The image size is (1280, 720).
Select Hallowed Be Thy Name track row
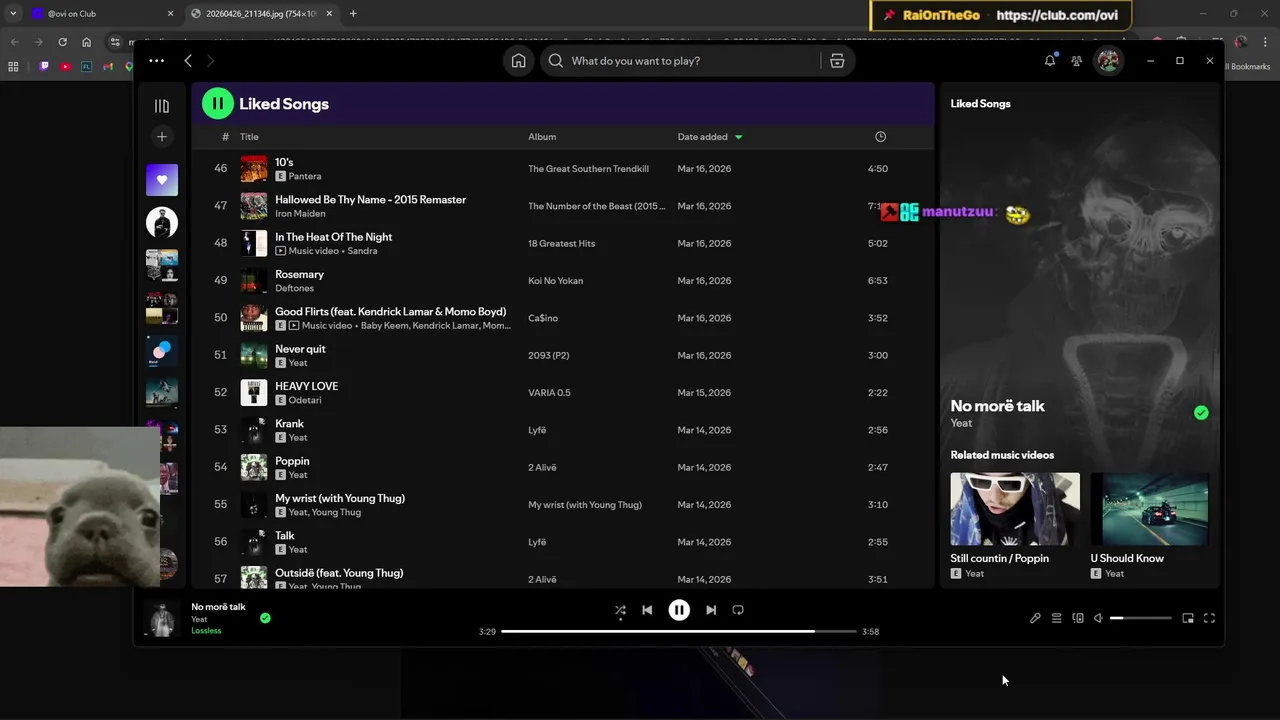563,206
